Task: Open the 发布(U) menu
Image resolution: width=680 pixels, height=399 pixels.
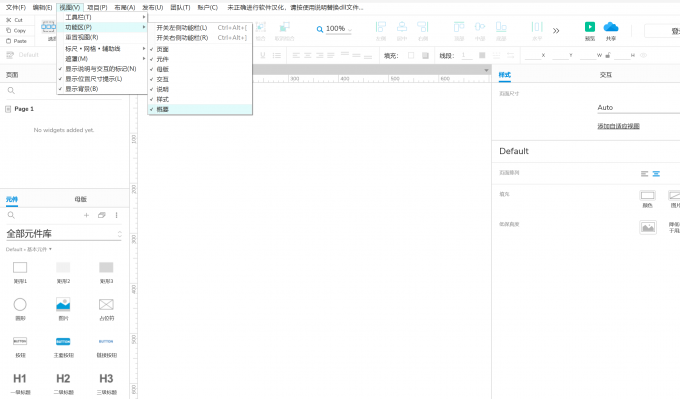Action: [x=153, y=7]
